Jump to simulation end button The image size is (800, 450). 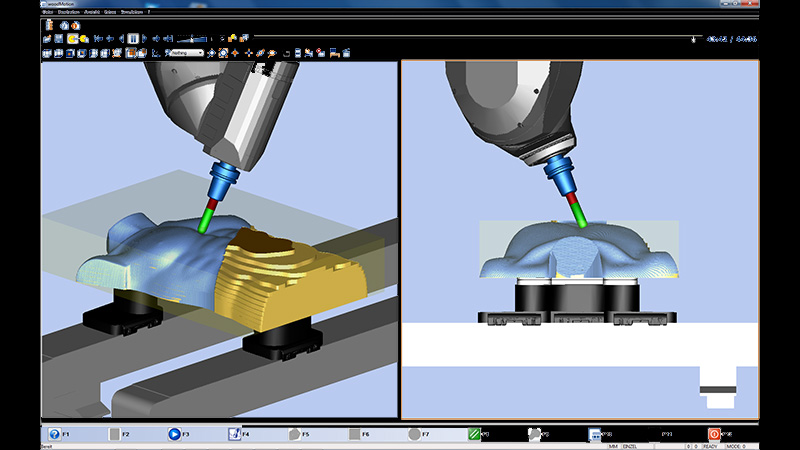[168, 38]
